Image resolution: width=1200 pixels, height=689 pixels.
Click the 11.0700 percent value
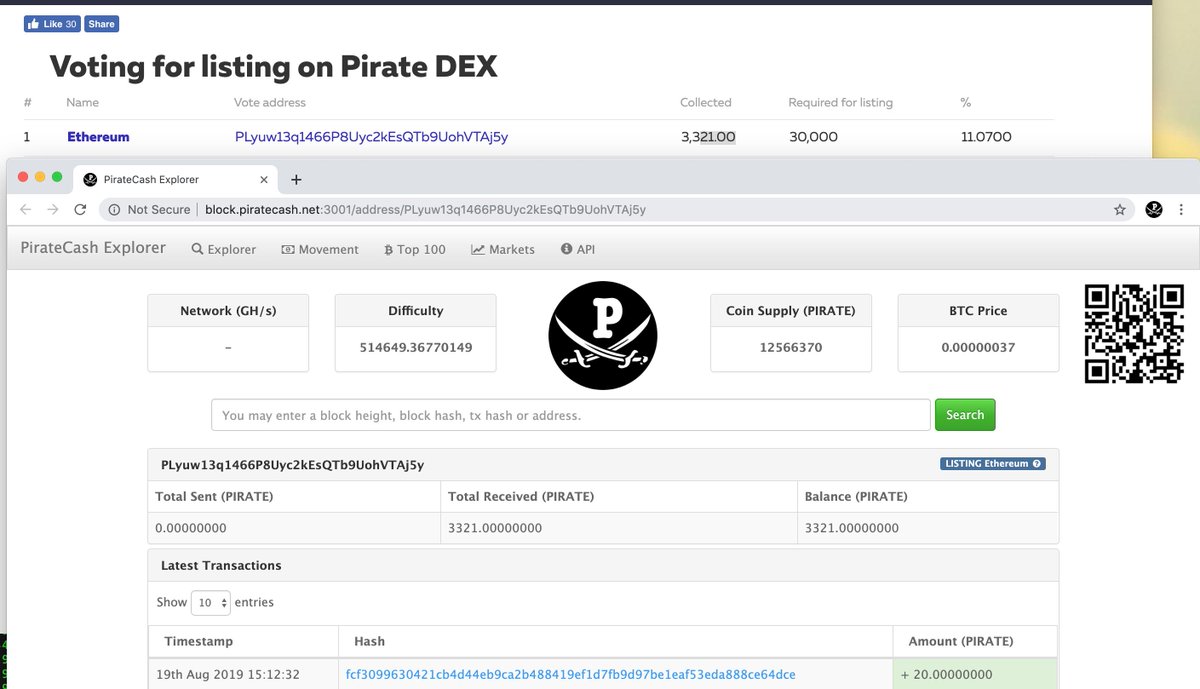coord(986,137)
